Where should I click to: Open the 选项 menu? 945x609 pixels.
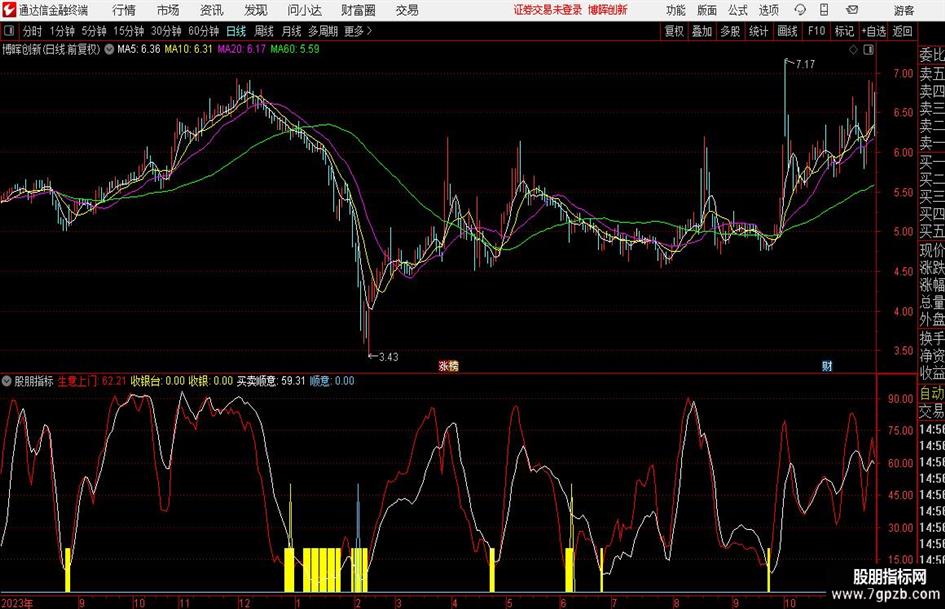point(768,10)
